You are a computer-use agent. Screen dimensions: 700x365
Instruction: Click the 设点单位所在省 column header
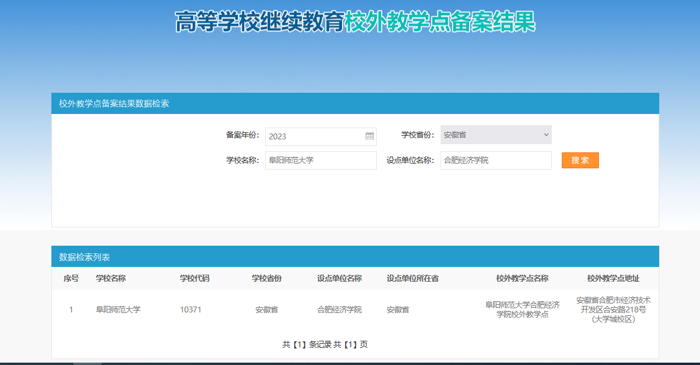(x=412, y=278)
